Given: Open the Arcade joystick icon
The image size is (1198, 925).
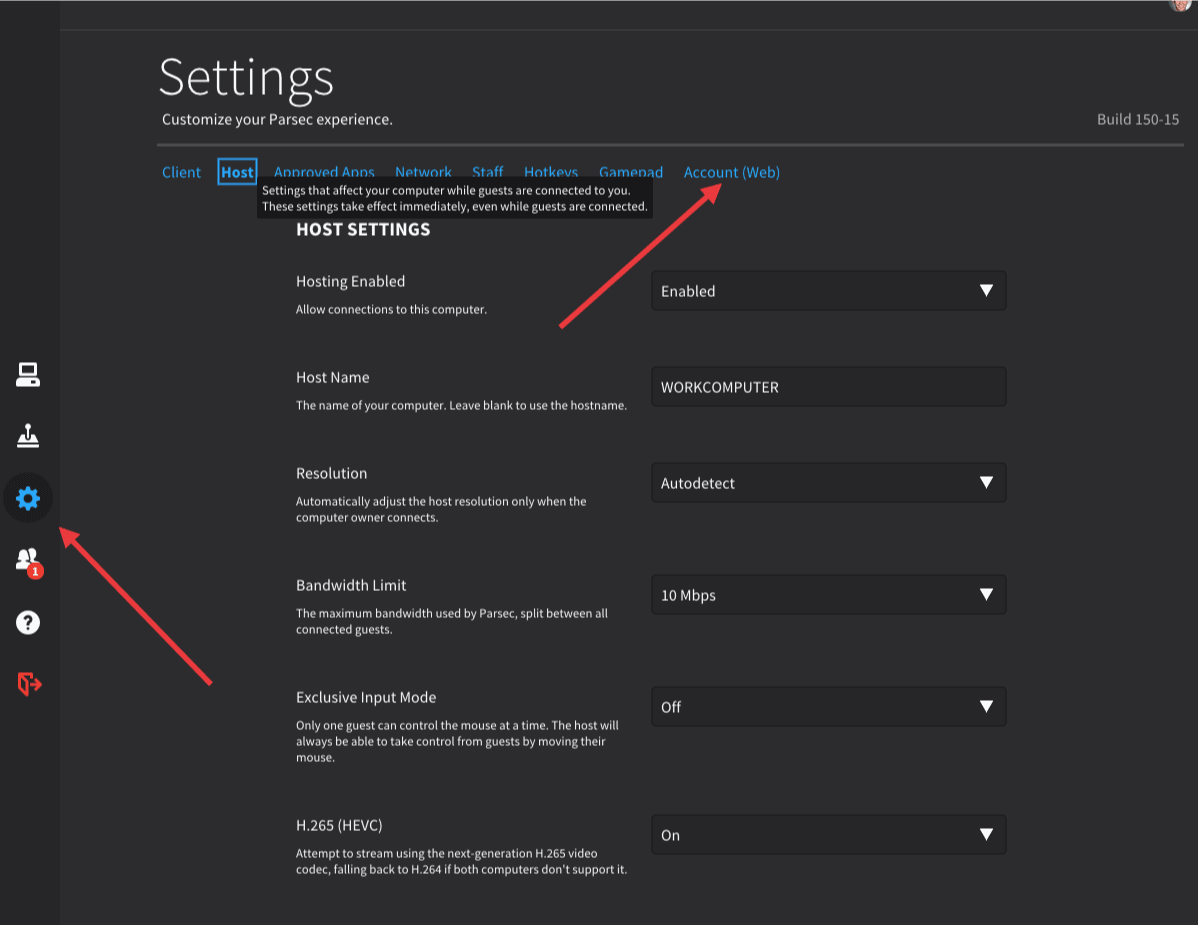Looking at the screenshot, I should 28,436.
